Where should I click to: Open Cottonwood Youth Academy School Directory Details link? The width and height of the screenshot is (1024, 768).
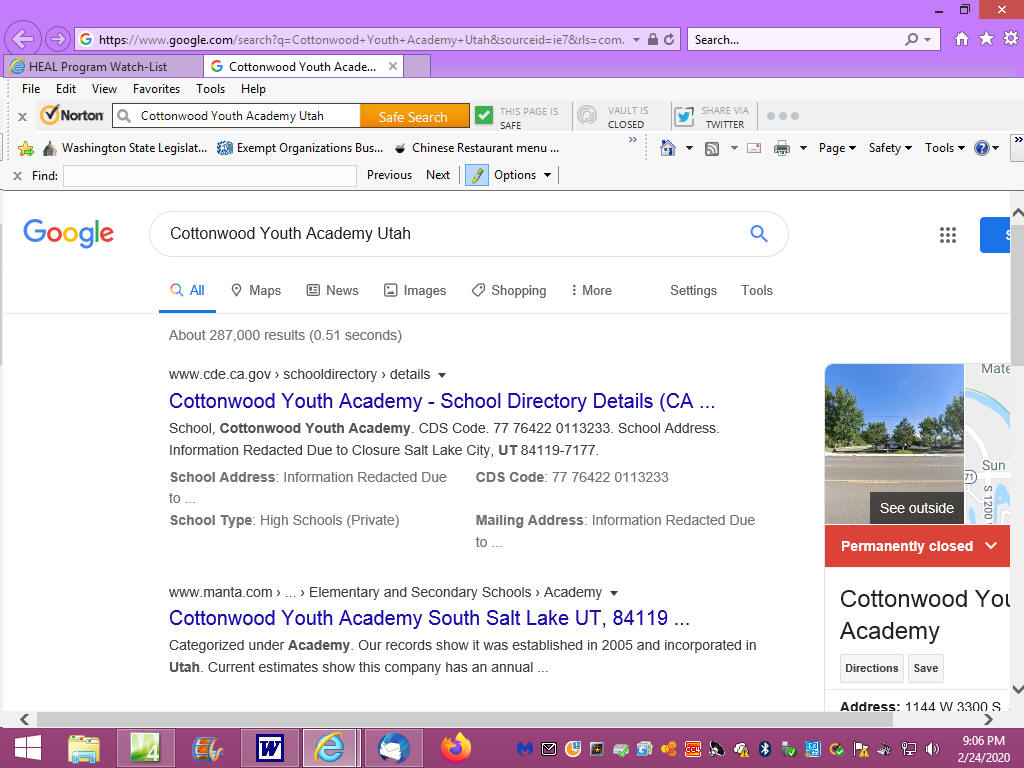coord(442,401)
